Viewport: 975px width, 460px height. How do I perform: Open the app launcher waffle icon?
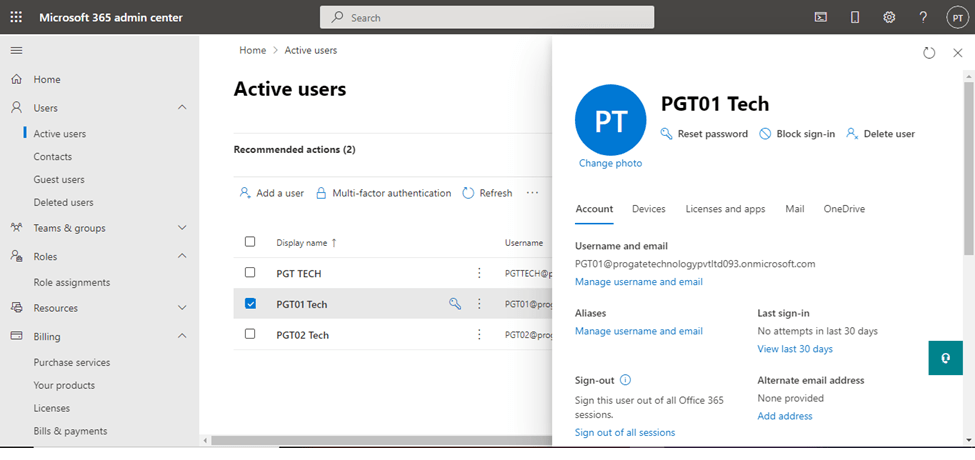[x=16, y=17]
